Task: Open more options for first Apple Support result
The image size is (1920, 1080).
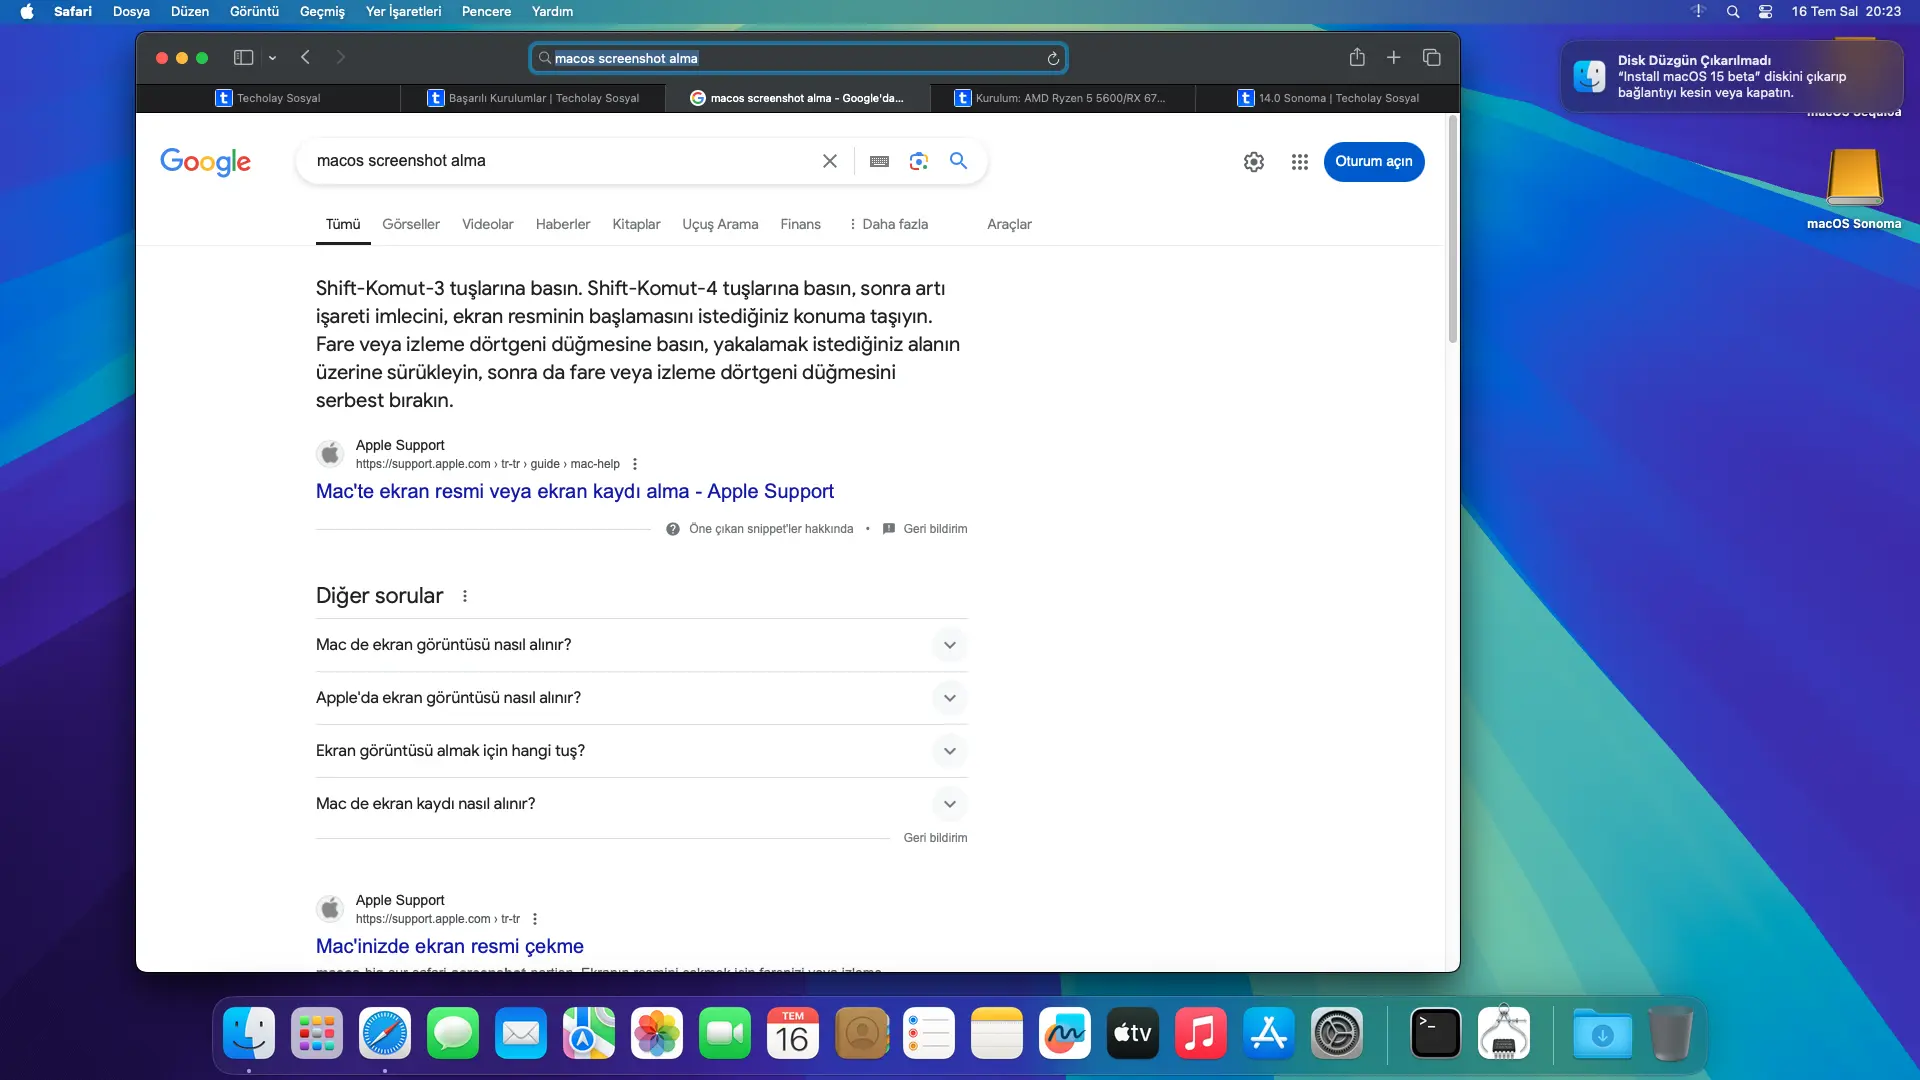Action: point(635,464)
